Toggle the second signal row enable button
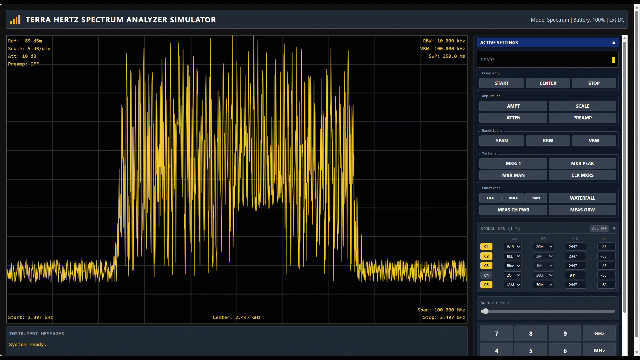This screenshot has height=360, width=640. 486,256
